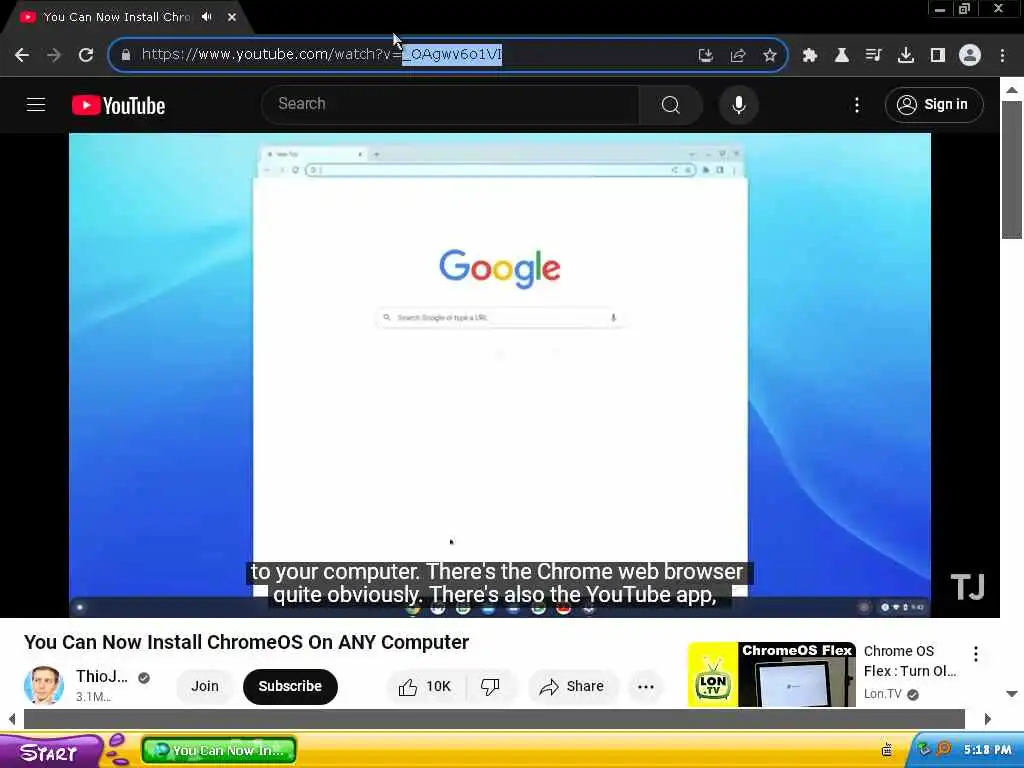Click the Share button

[572, 686]
